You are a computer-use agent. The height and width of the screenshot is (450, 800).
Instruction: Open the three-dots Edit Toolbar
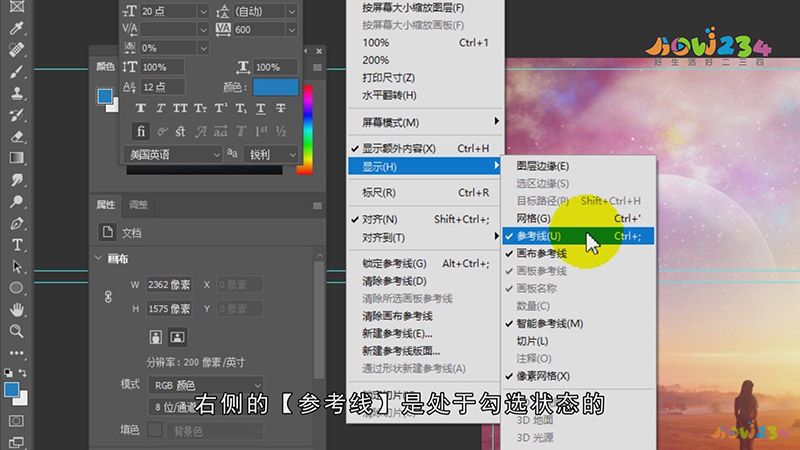pyautogui.click(x=16, y=353)
